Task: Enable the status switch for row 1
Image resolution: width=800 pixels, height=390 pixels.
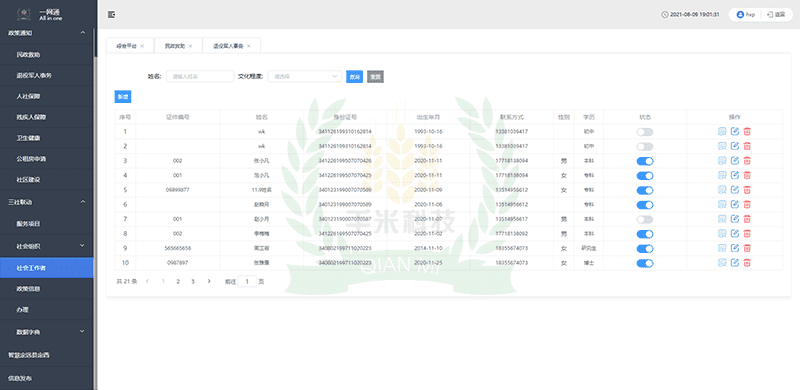Action: pyautogui.click(x=645, y=132)
